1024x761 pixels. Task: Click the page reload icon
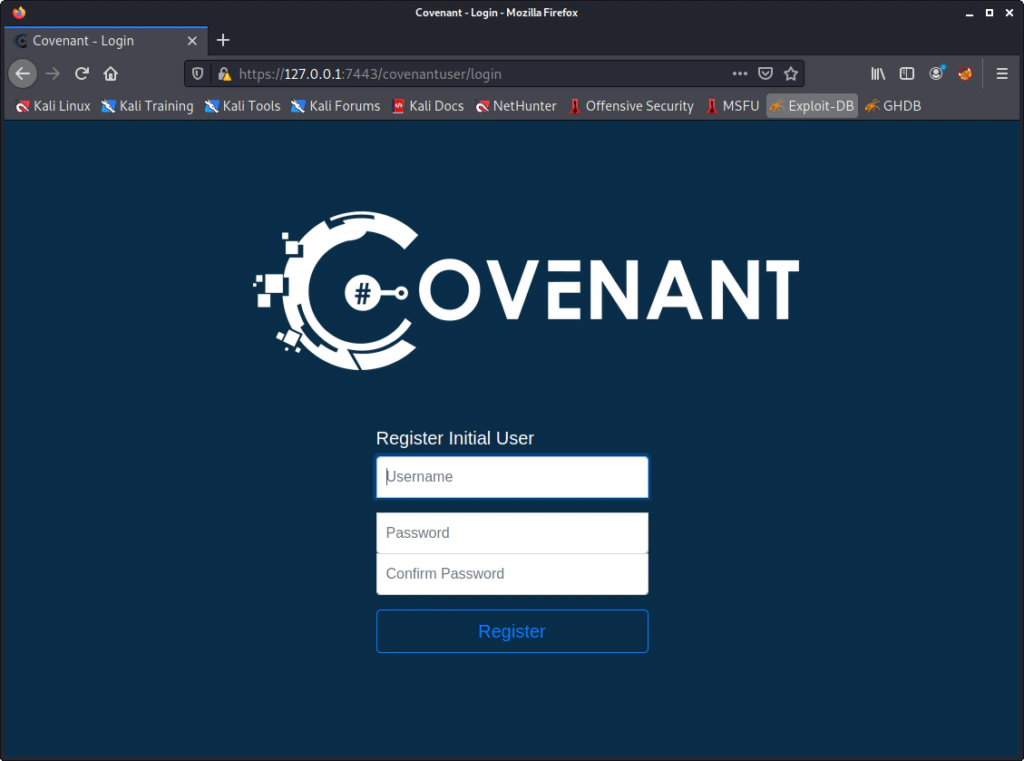pyautogui.click(x=82, y=73)
